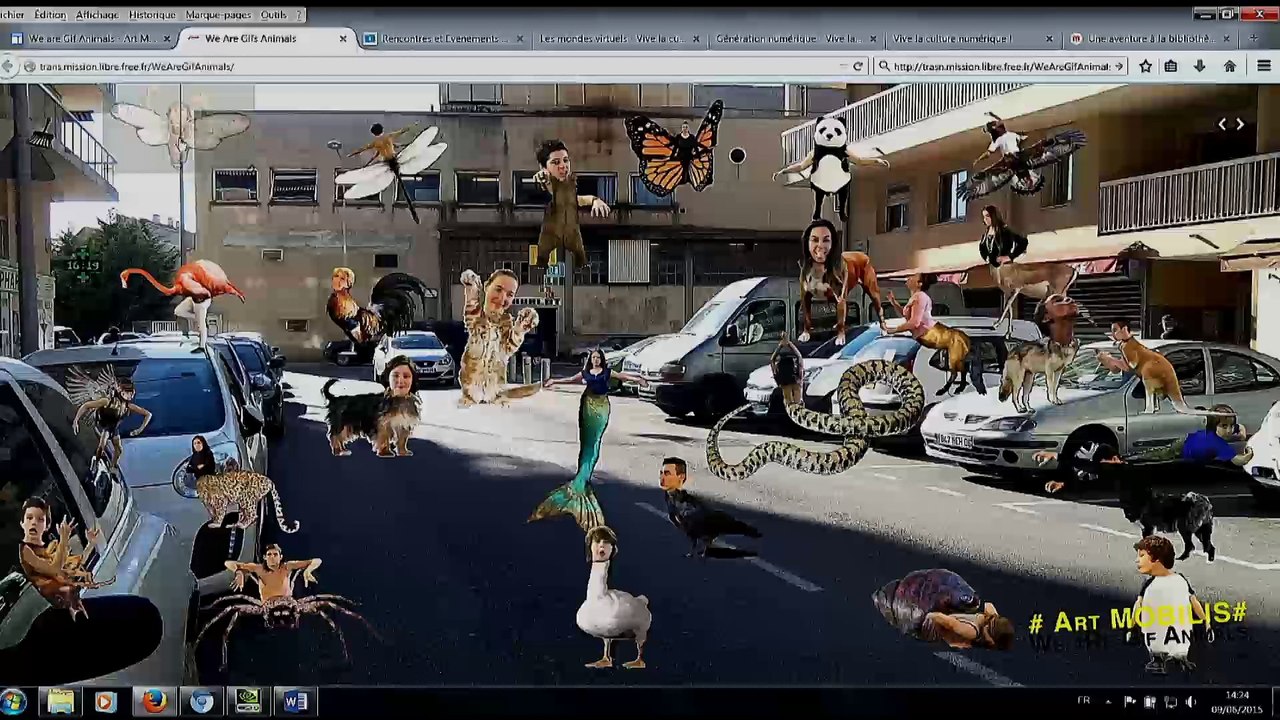Close the 'Génération numérique' tab
This screenshot has height=720, width=1280.
(873, 39)
